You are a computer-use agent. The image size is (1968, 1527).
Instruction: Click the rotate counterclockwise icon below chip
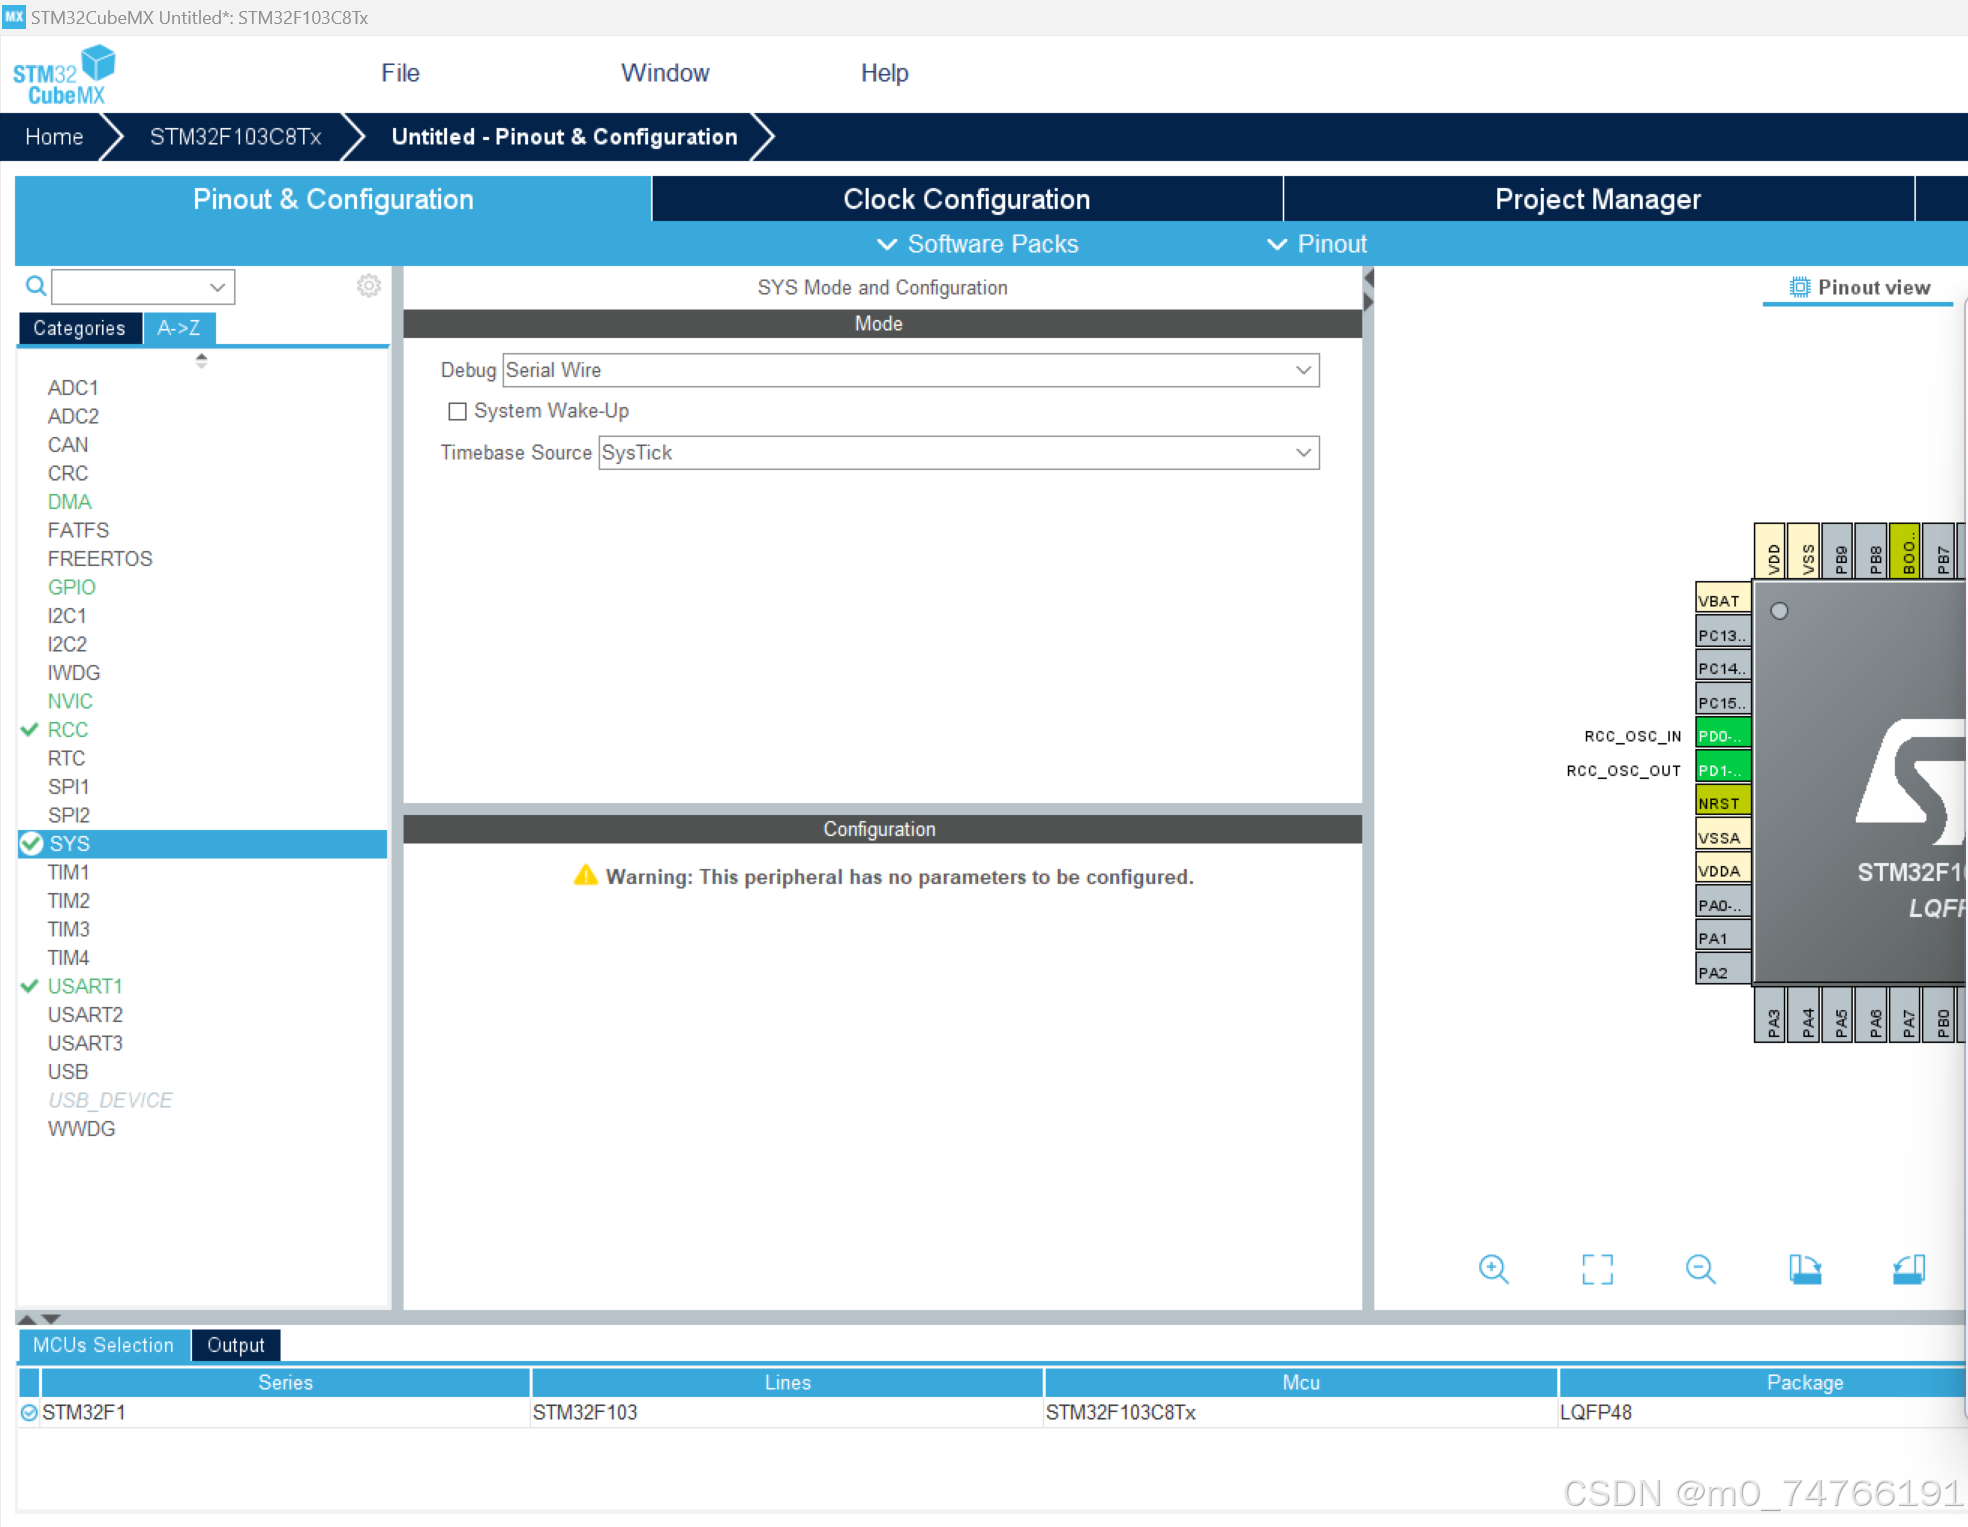[x=1908, y=1269]
